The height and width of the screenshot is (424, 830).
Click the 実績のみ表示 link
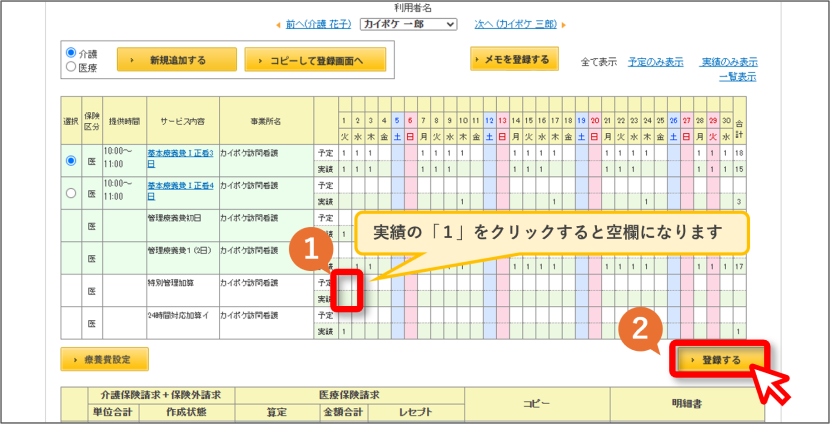(728, 62)
